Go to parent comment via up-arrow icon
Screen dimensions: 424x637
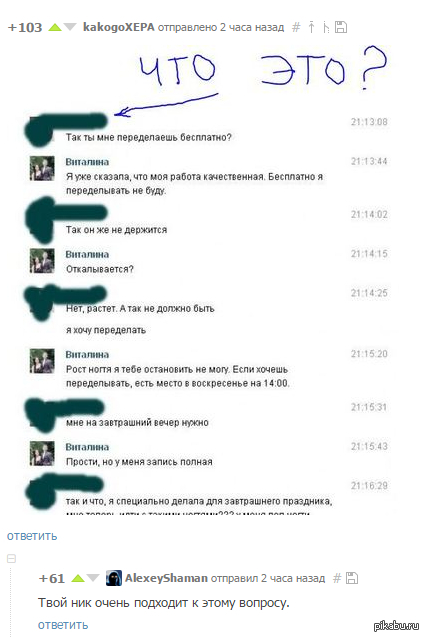(311, 27)
